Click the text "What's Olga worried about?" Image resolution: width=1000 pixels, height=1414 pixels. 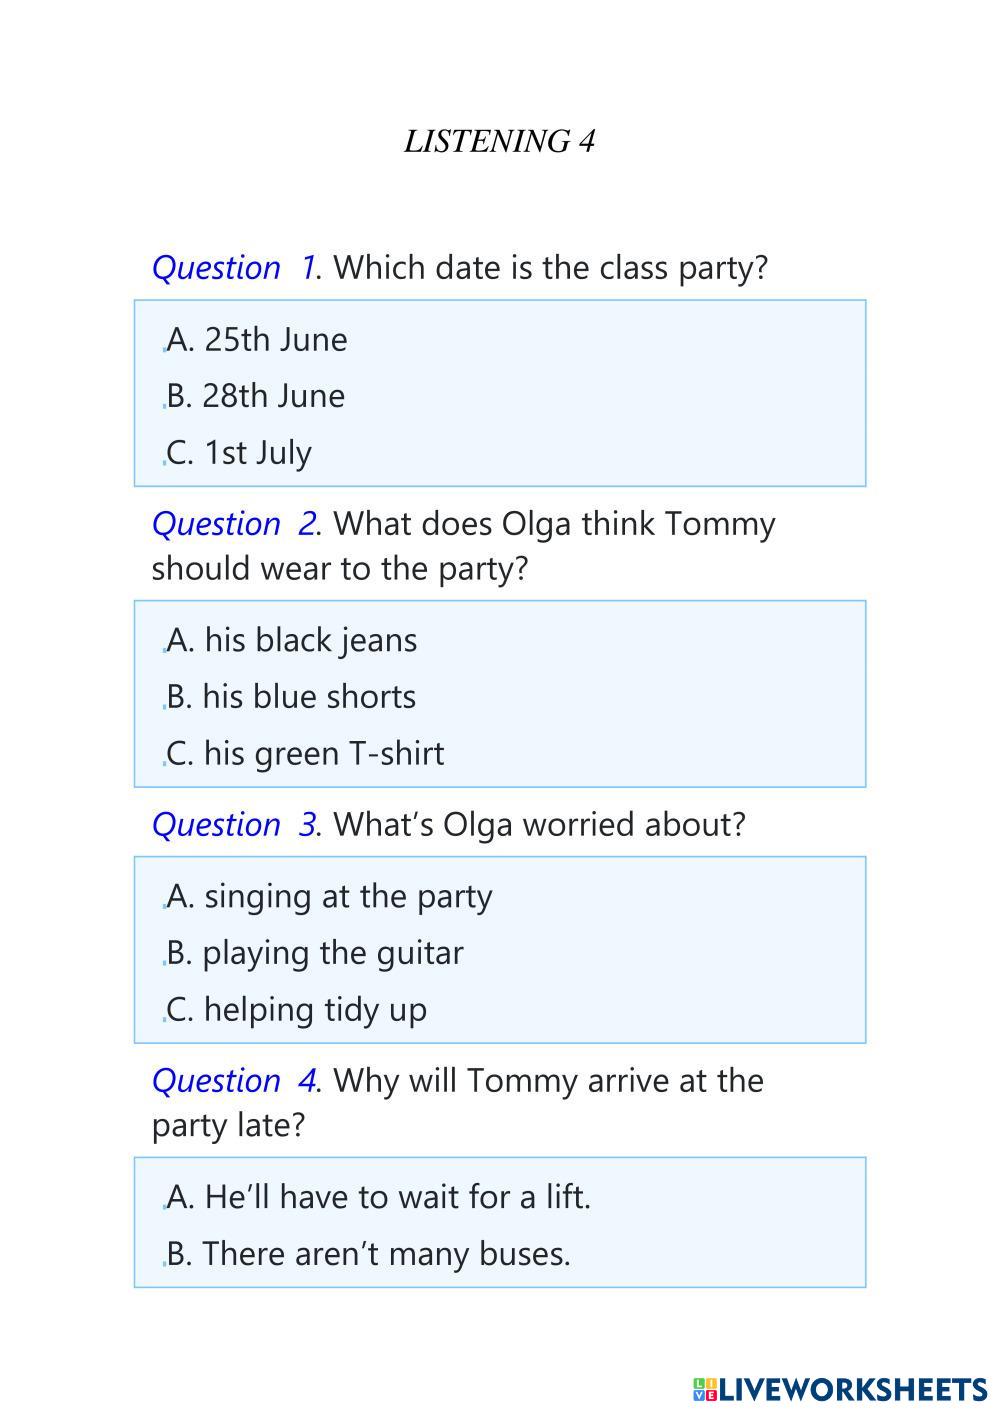539,825
